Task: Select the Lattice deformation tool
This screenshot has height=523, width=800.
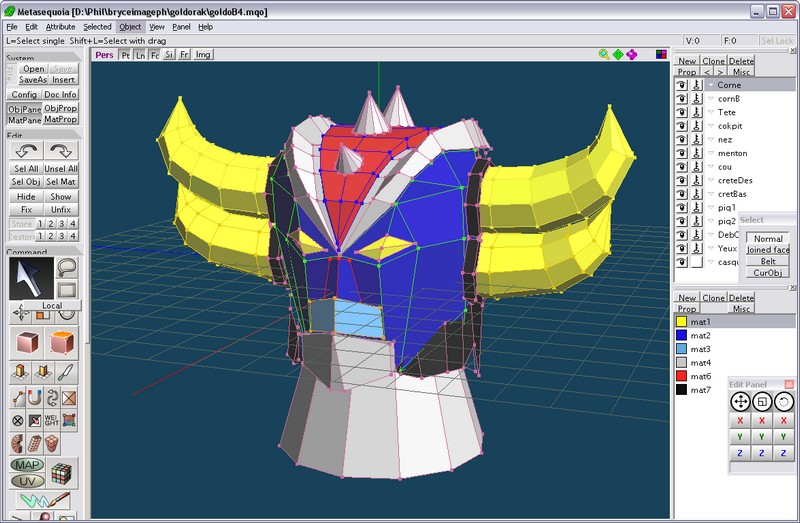Action: pos(52,444)
